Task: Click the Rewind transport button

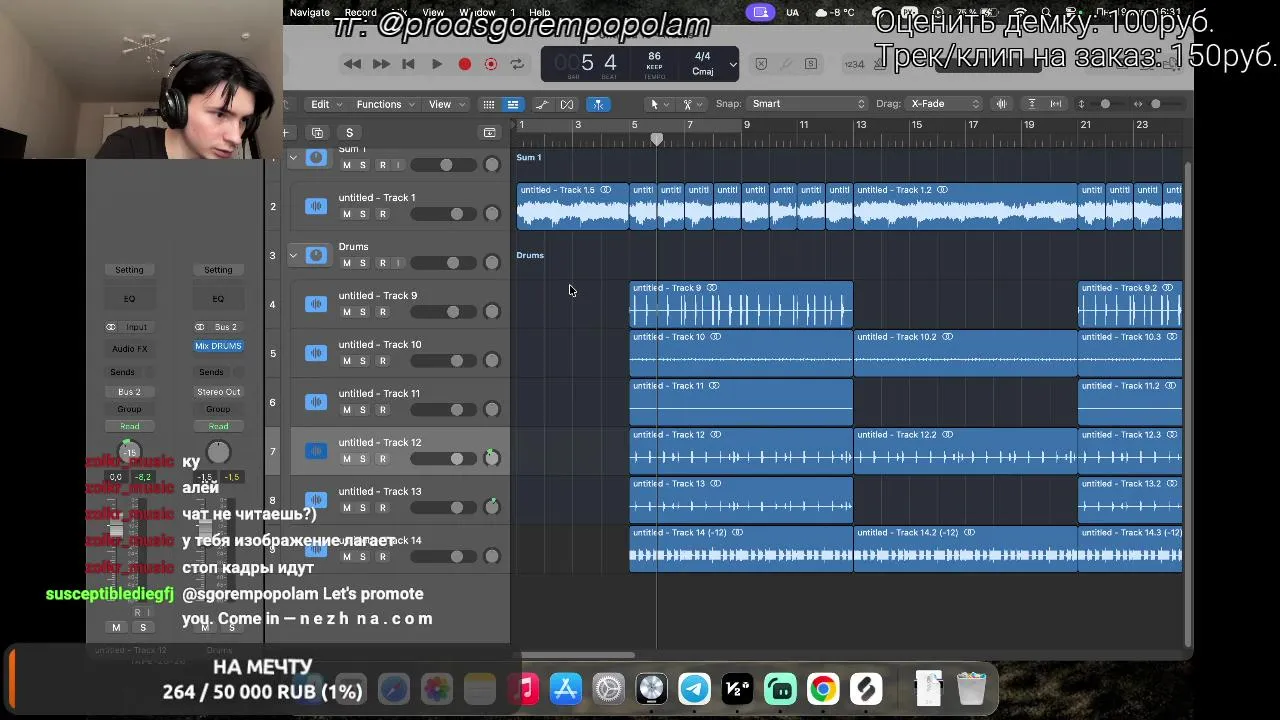Action: pos(352,64)
